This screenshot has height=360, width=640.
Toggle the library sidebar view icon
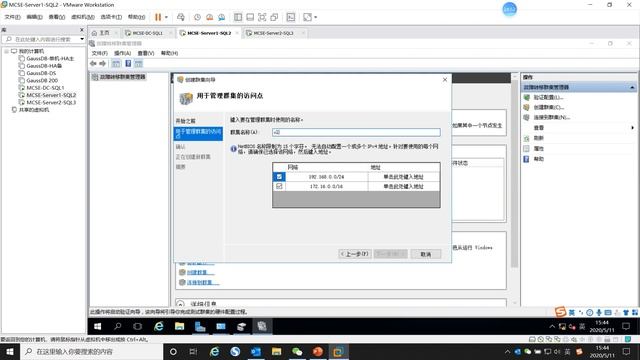238,17
